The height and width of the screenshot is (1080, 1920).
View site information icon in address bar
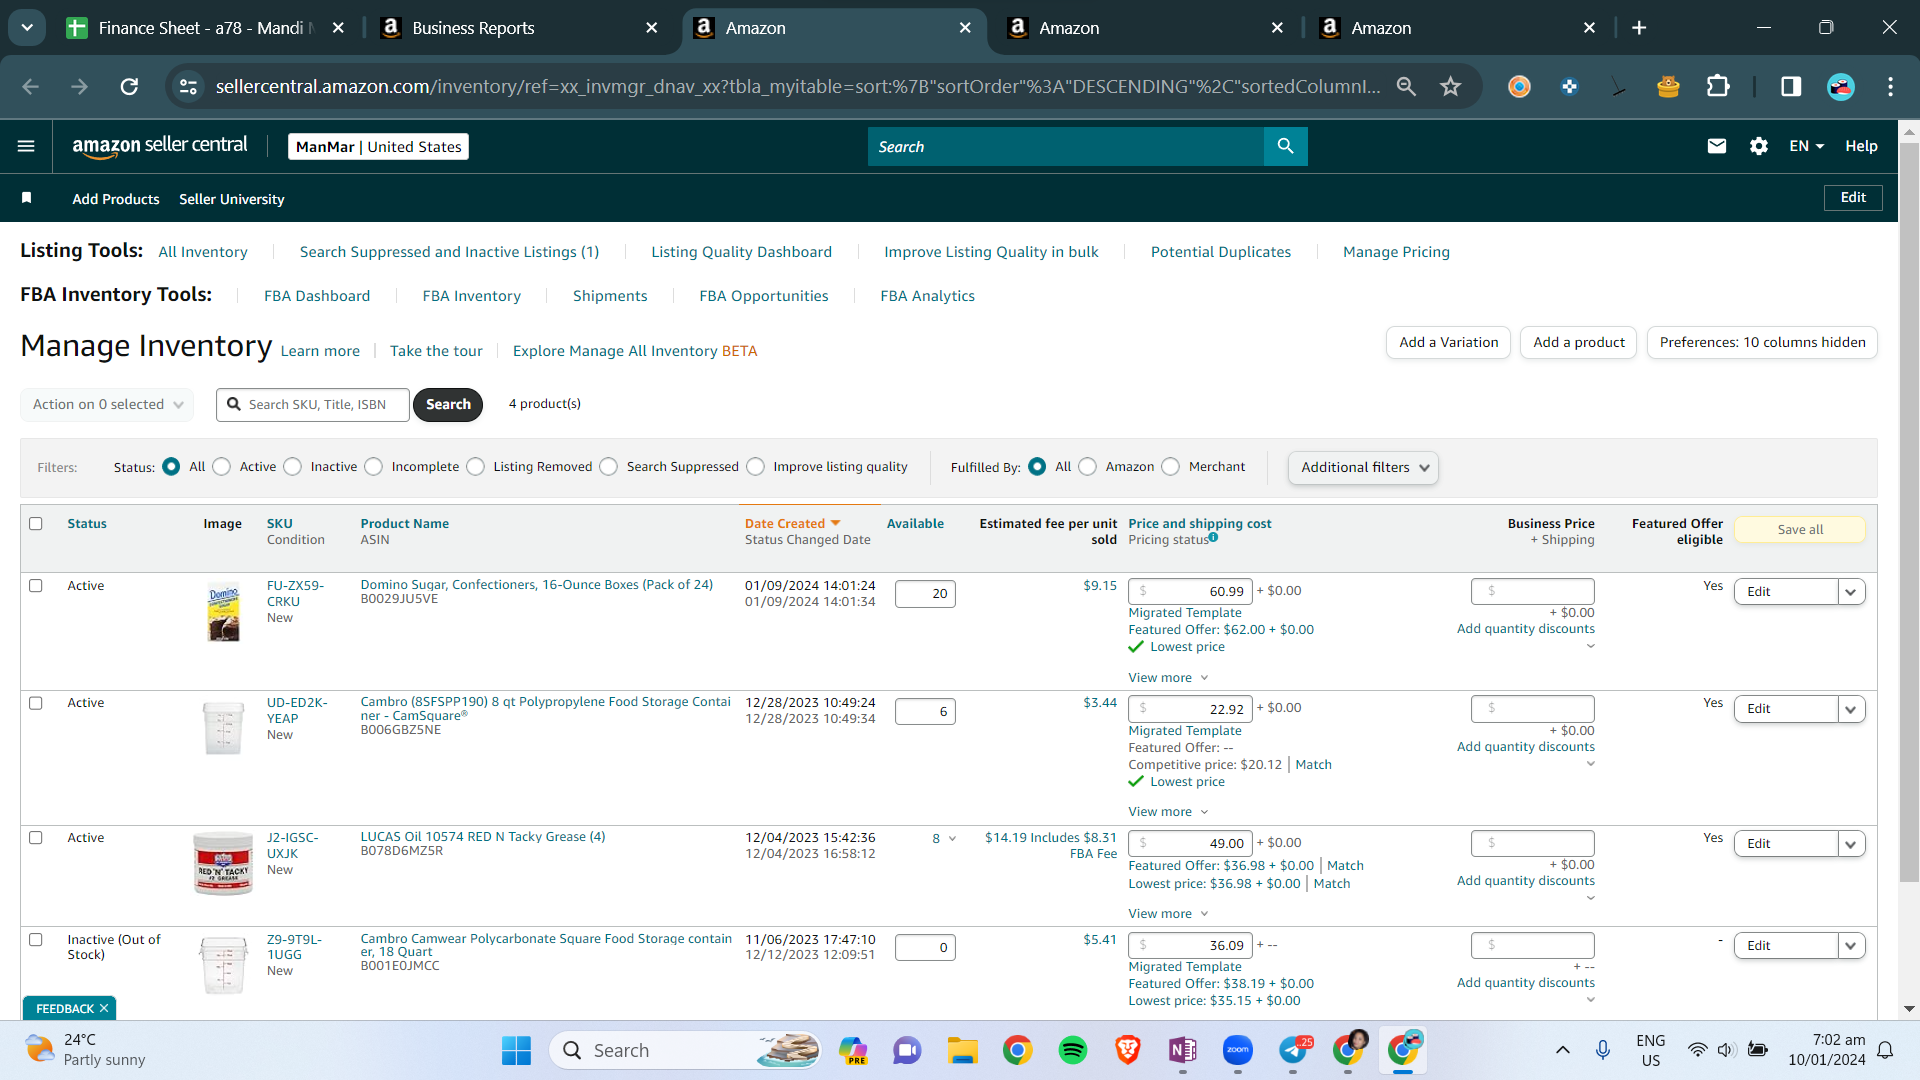click(x=188, y=87)
